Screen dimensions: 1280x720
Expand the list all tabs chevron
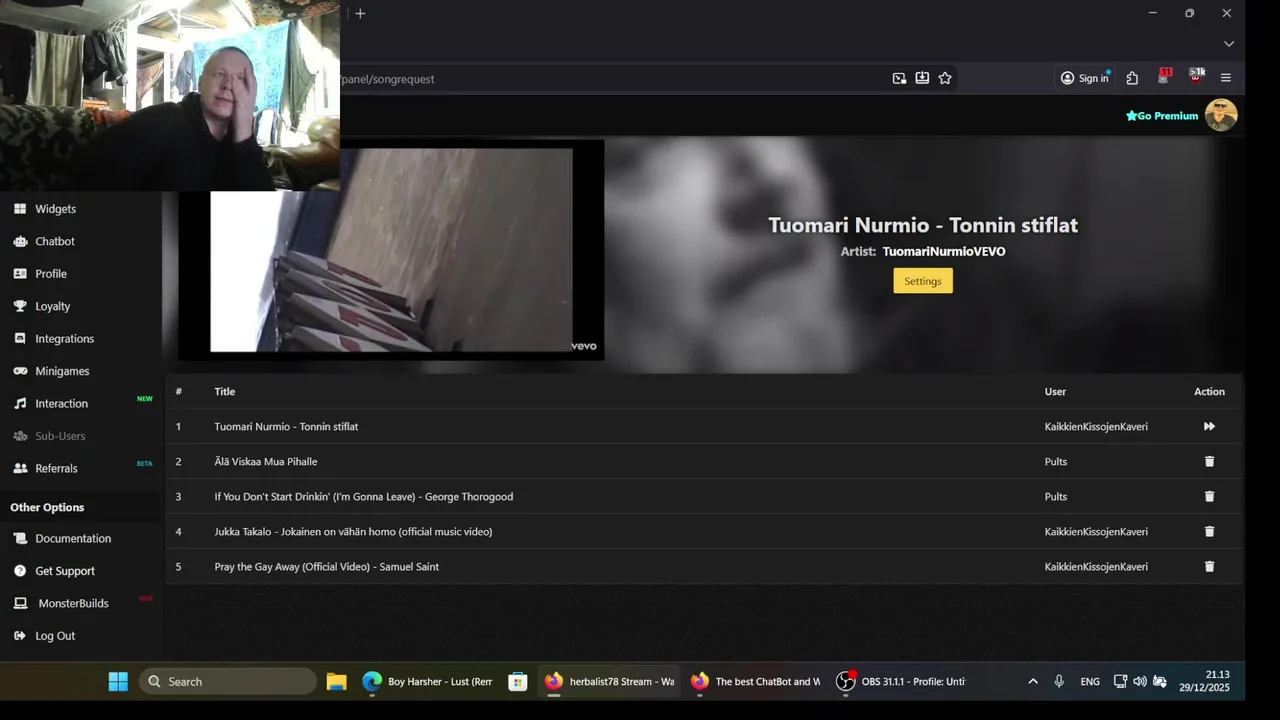1229,43
